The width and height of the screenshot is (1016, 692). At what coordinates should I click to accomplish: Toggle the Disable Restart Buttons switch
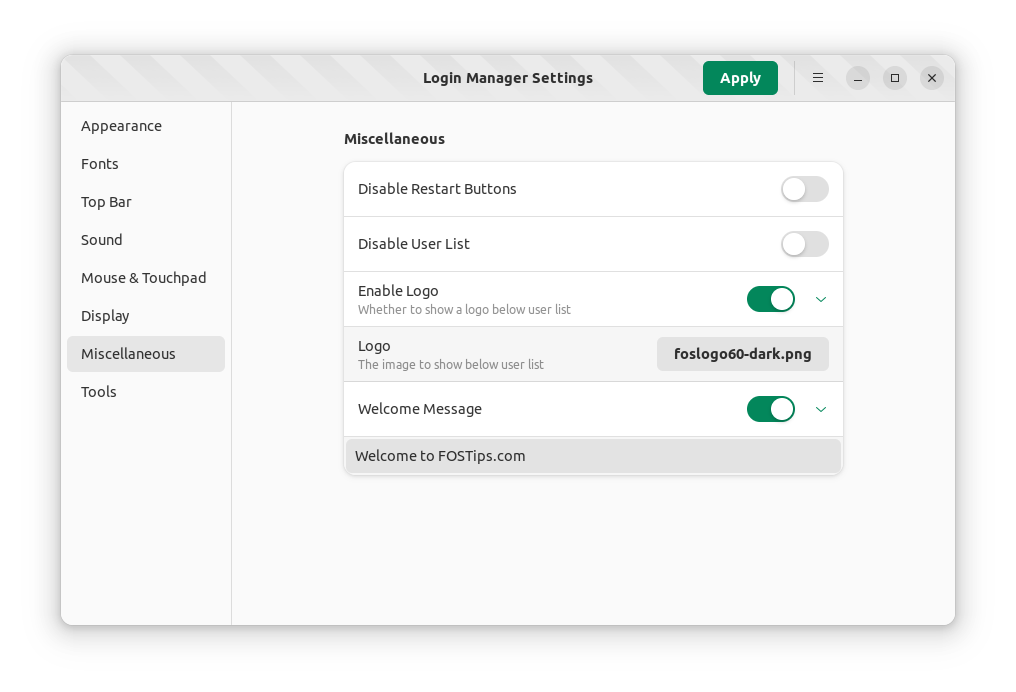click(x=804, y=189)
